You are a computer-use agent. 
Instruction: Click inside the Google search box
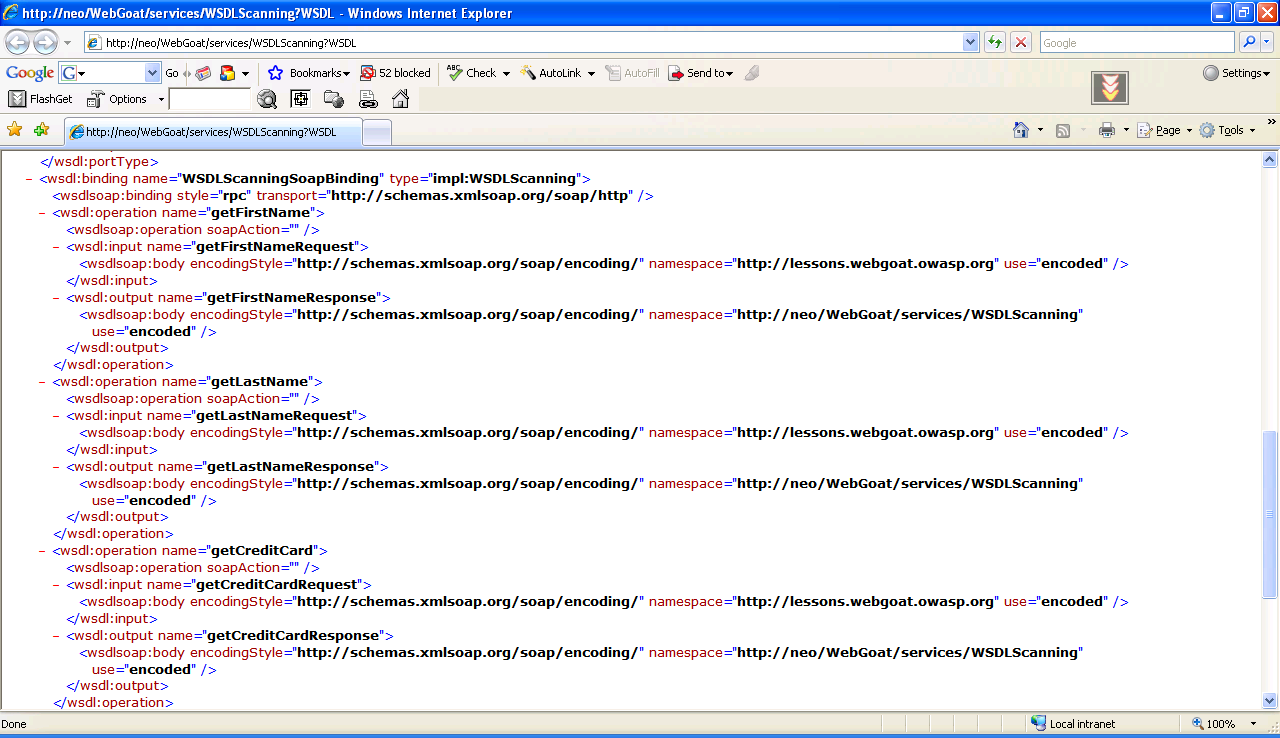point(1136,43)
